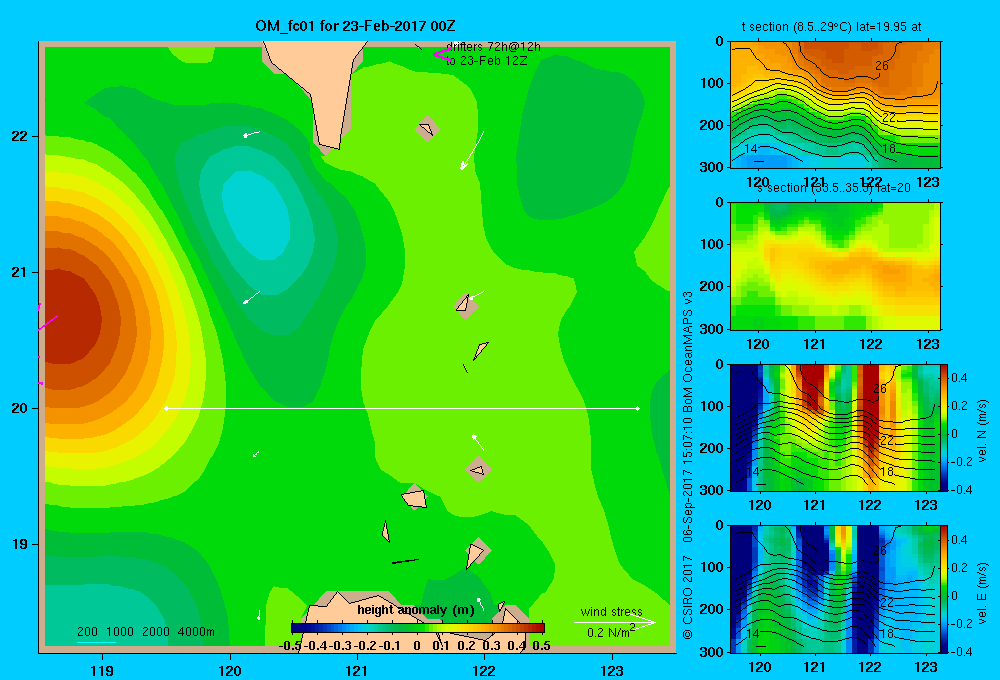Open the eastward velocity section plot
The width and height of the screenshot is (1000, 680).
point(835,589)
